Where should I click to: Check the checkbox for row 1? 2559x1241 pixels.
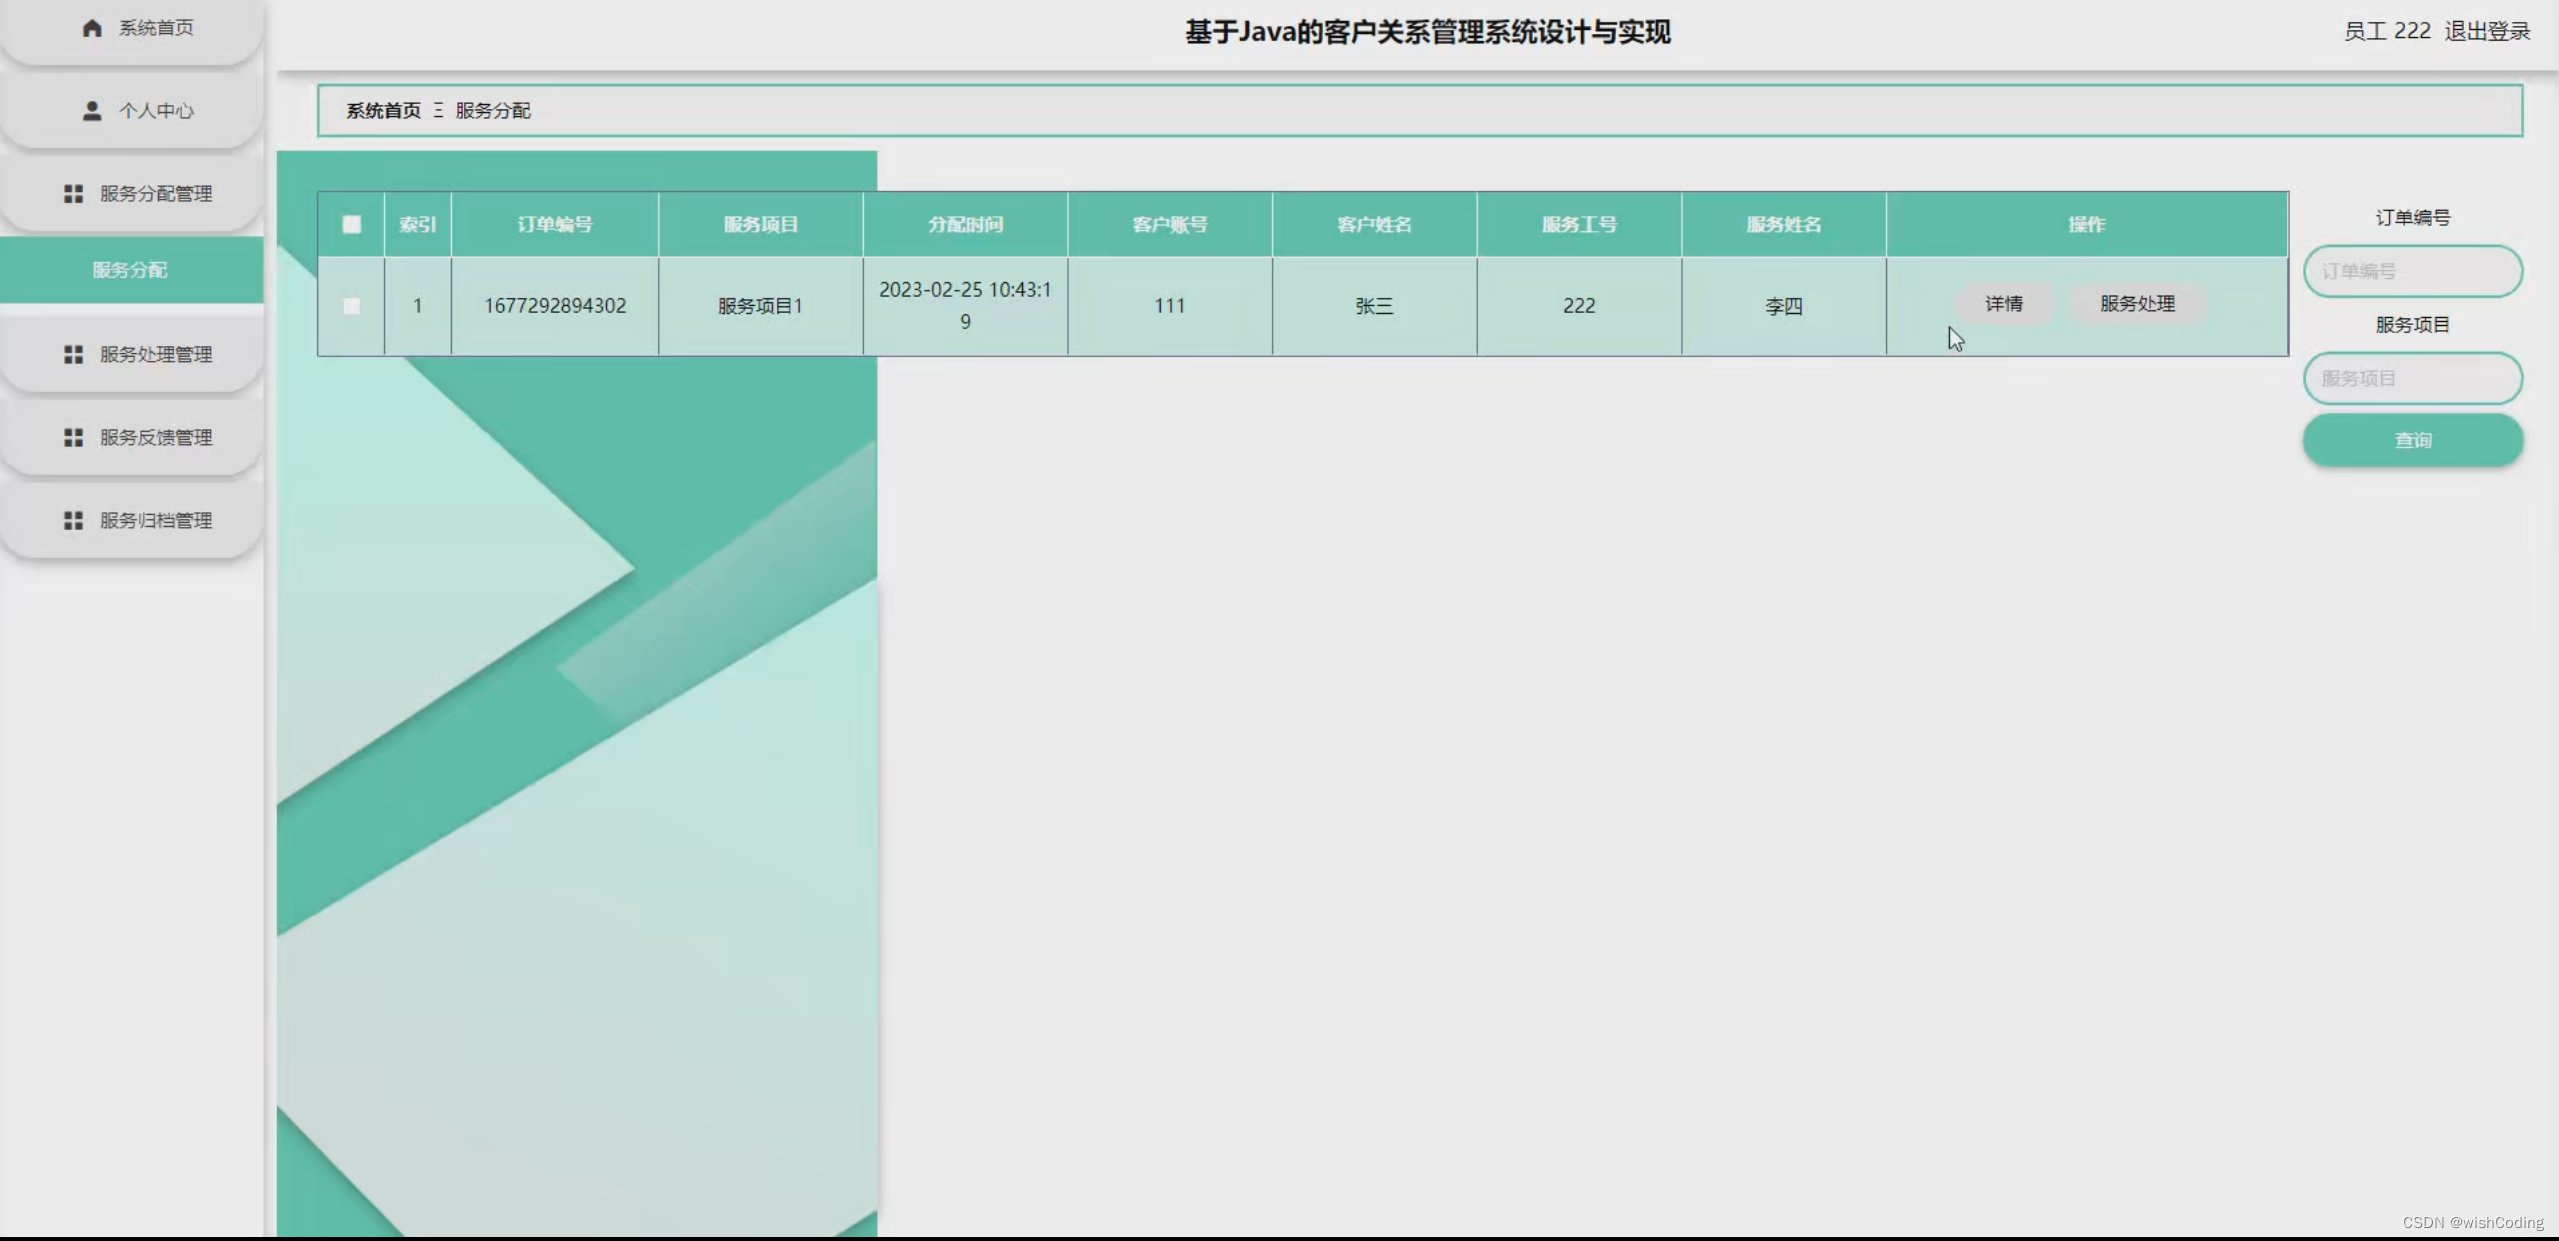point(351,306)
